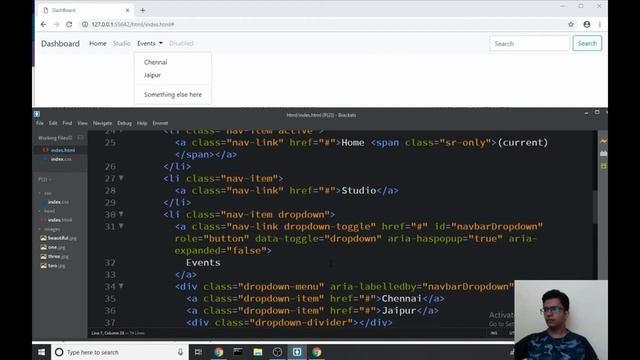The image size is (640, 360).
Task: Open beautiful.jpg in the Brackets file tree
Action: [x=58, y=238]
